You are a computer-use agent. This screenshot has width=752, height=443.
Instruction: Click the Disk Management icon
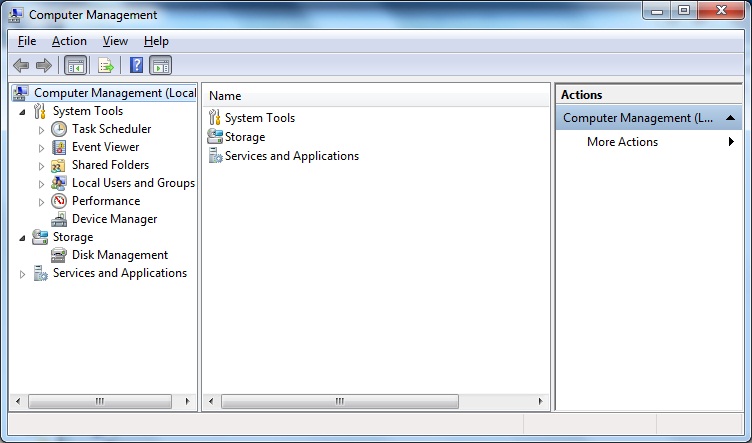pyautogui.click(x=59, y=255)
